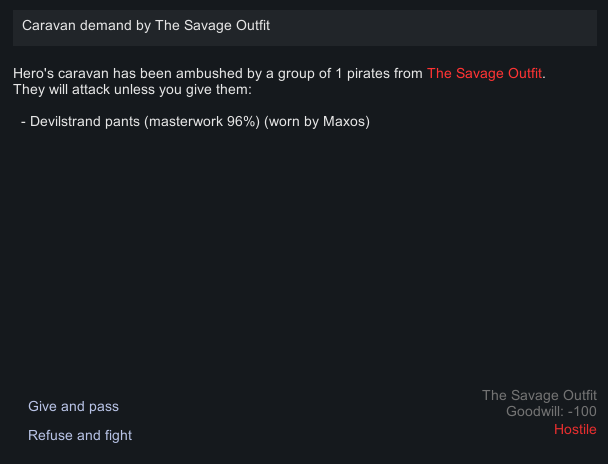Click the pawn name "Maxos"
The image size is (608, 464).
(x=345, y=122)
